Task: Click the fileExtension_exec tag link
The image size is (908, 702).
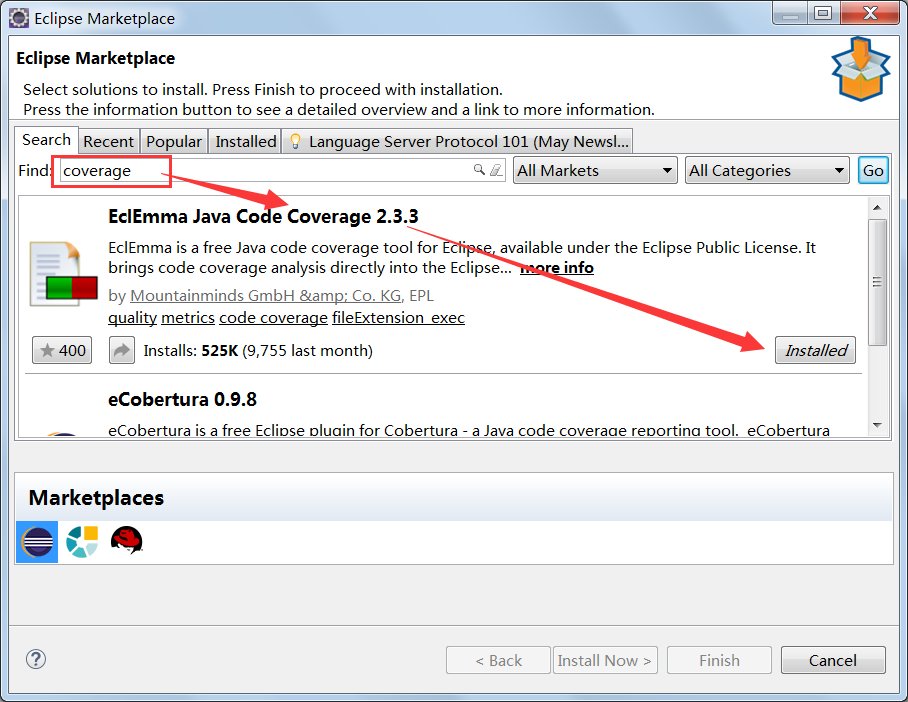Action: (x=398, y=317)
